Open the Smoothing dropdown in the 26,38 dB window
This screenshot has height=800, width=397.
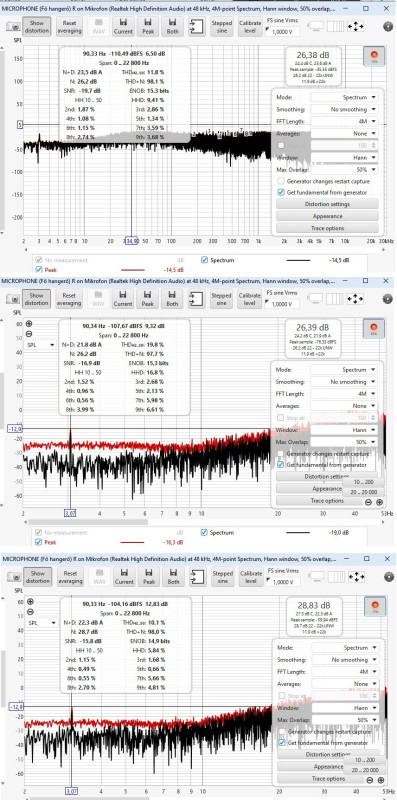344,109
